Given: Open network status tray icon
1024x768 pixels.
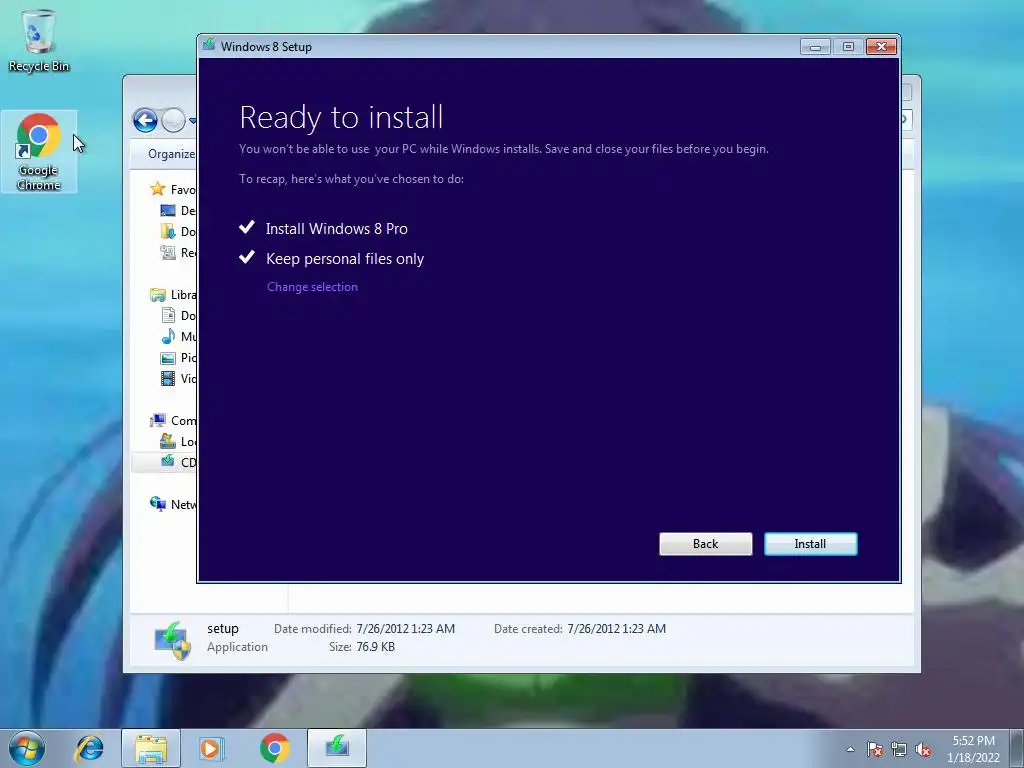Looking at the screenshot, I should 899,750.
